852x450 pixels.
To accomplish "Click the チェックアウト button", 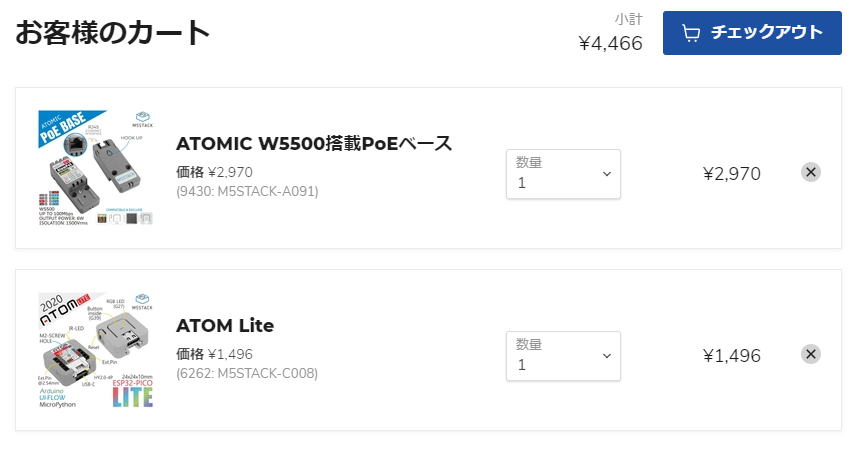I will 752,33.
